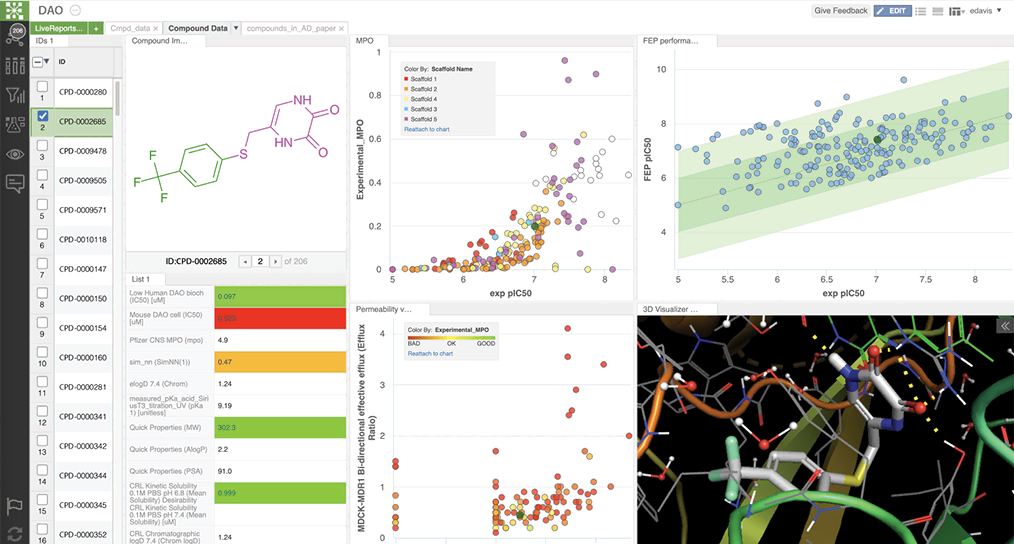Click the flag icon in left sidebar
1014x544 pixels.
pyautogui.click(x=16, y=506)
